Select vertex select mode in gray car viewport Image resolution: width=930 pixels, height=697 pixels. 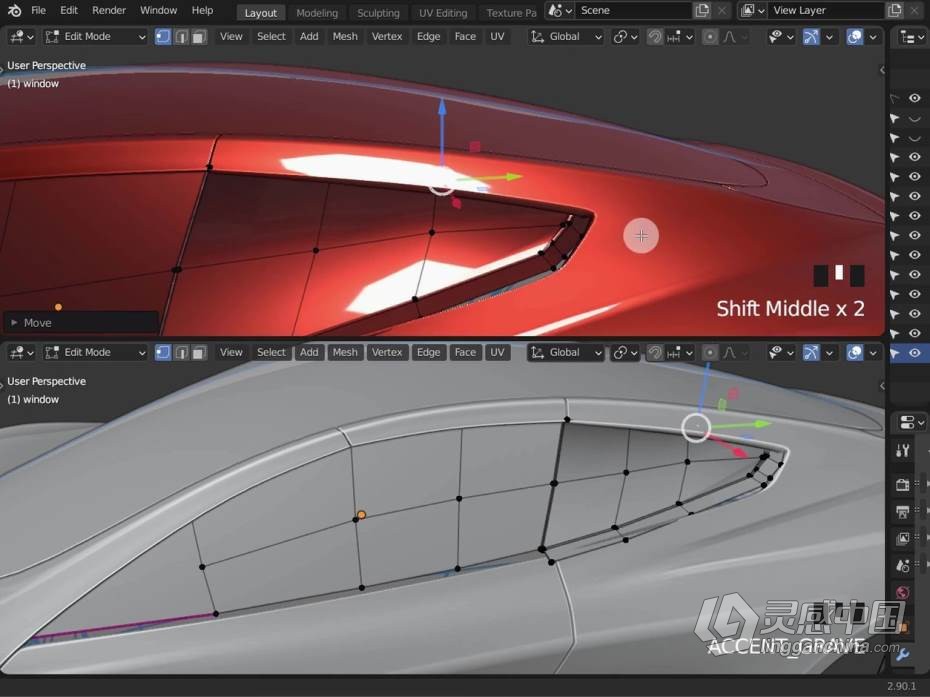pyautogui.click(x=163, y=353)
